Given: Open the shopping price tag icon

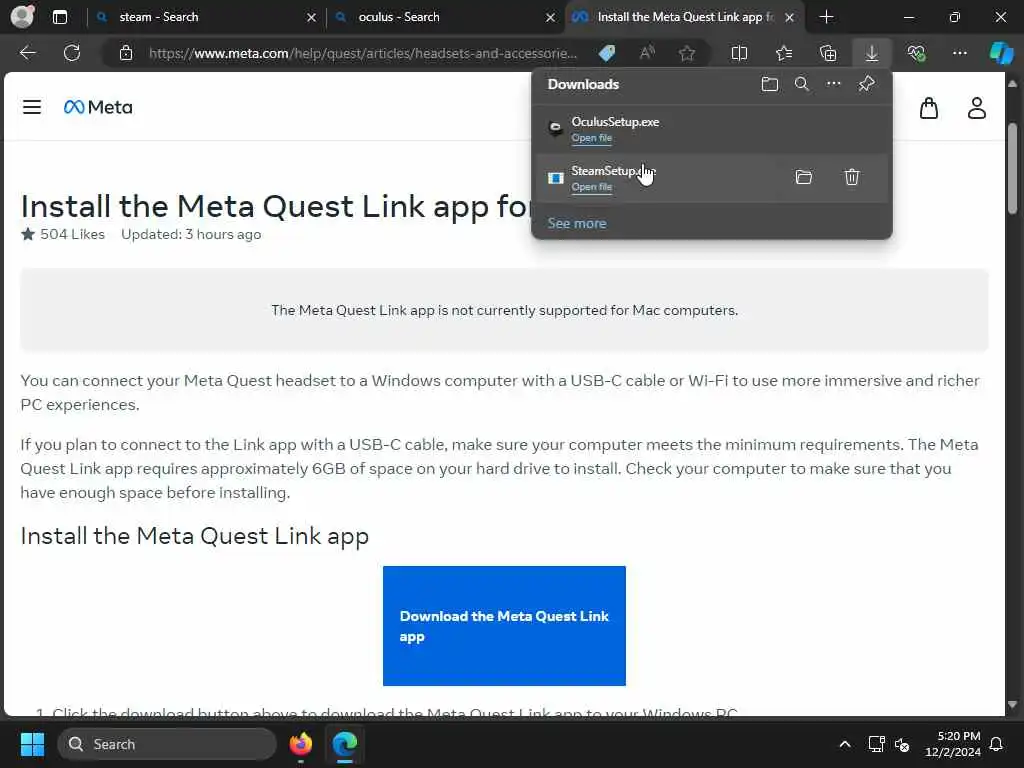Looking at the screenshot, I should (x=607, y=53).
